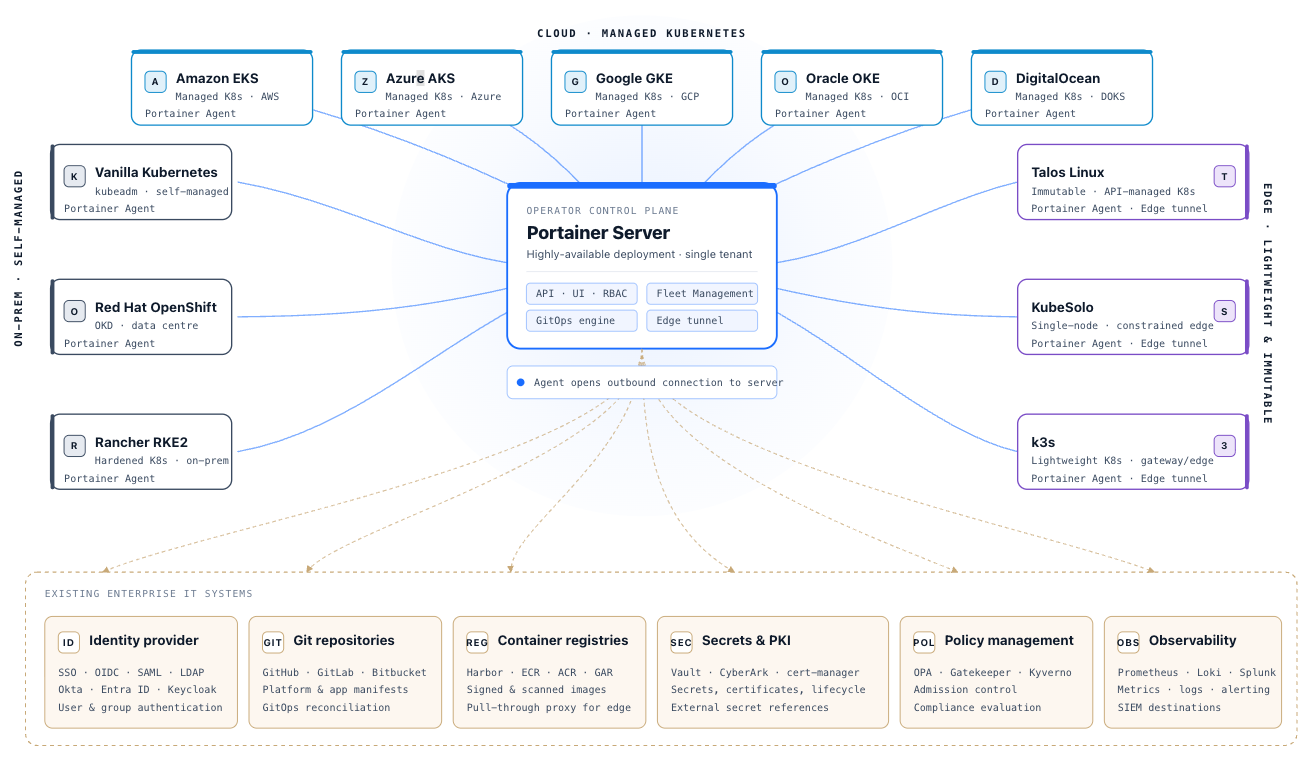Select "GitHub · GitLab · Bitbucket" line
The width and height of the screenshot is (1307, 757).
coord(344,673)
